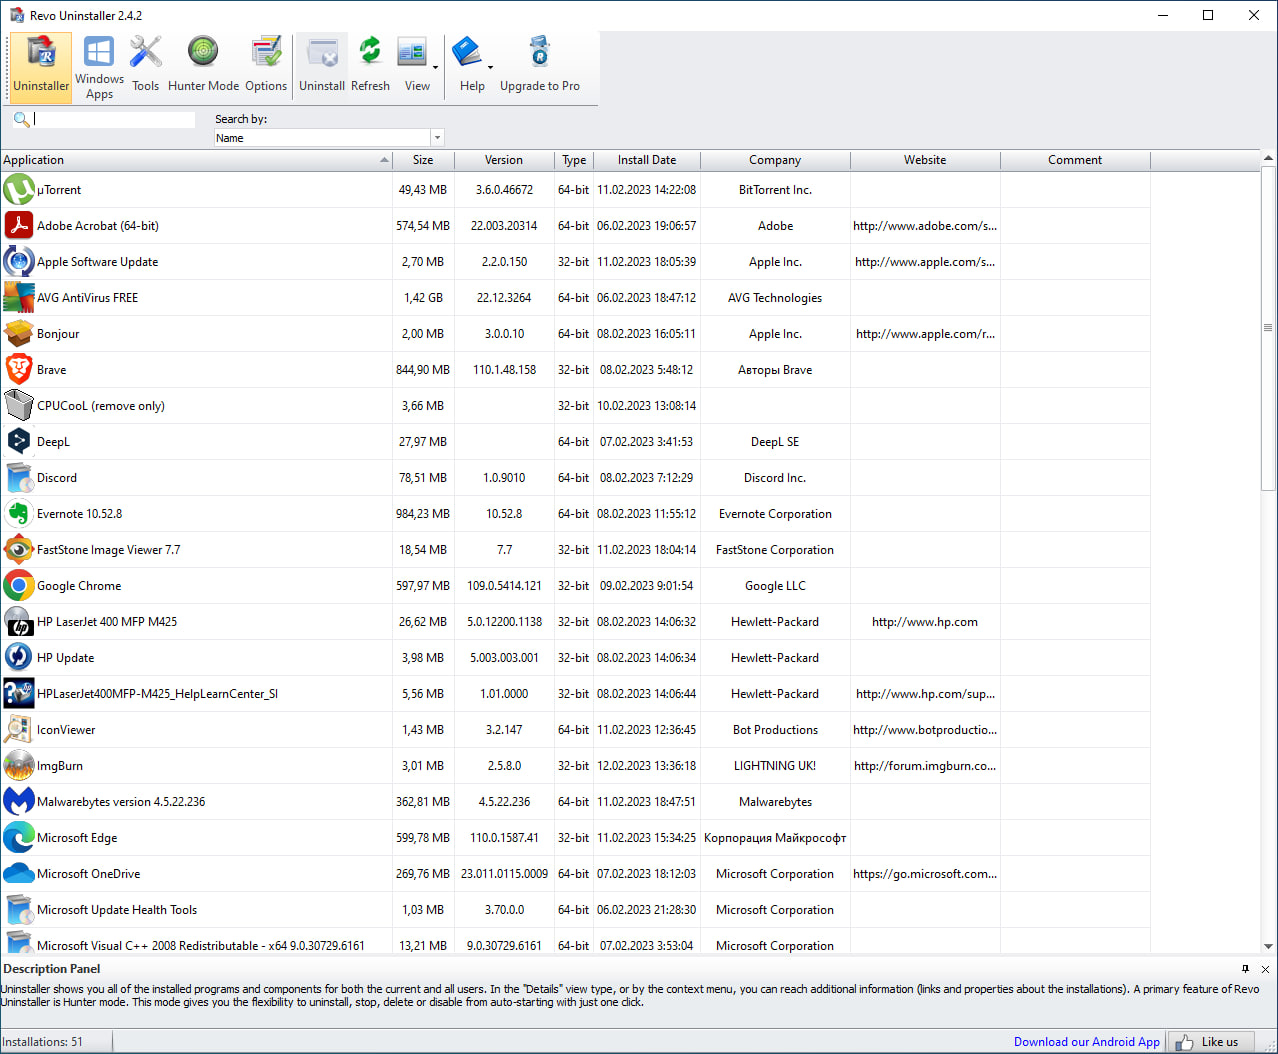Click the scrollbar down arrow
Screen dimensions: 1278x1054
pyautogui.click(x=1268, y=945)
